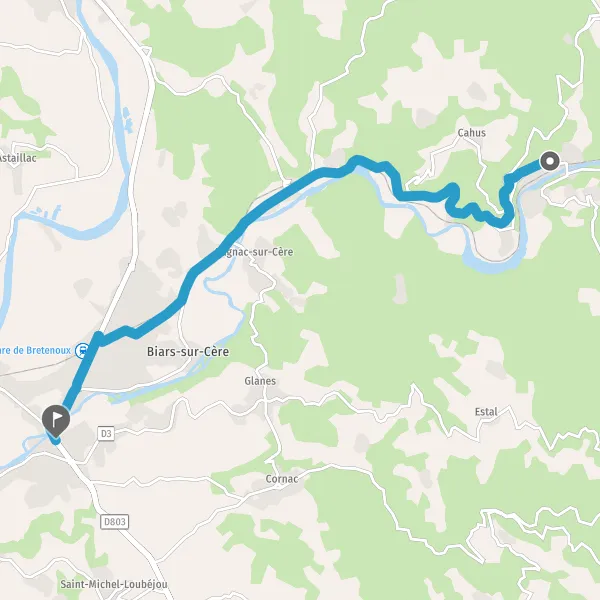
Task: Click the Cahus village label
Action: (471, 133)
